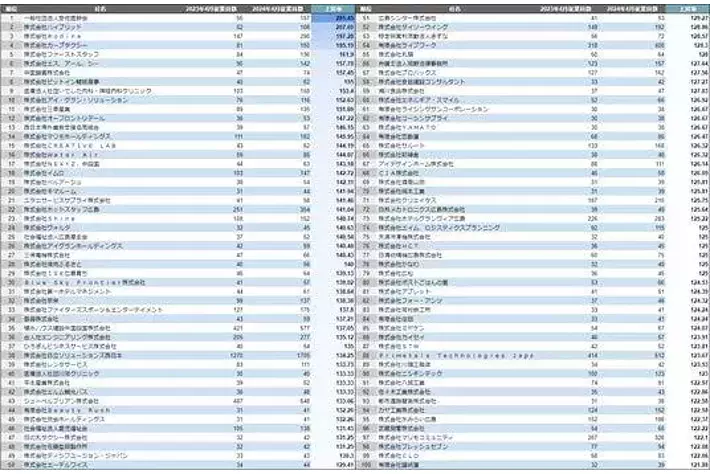Select the right table's 上昇率 column header

pos(688,7)
